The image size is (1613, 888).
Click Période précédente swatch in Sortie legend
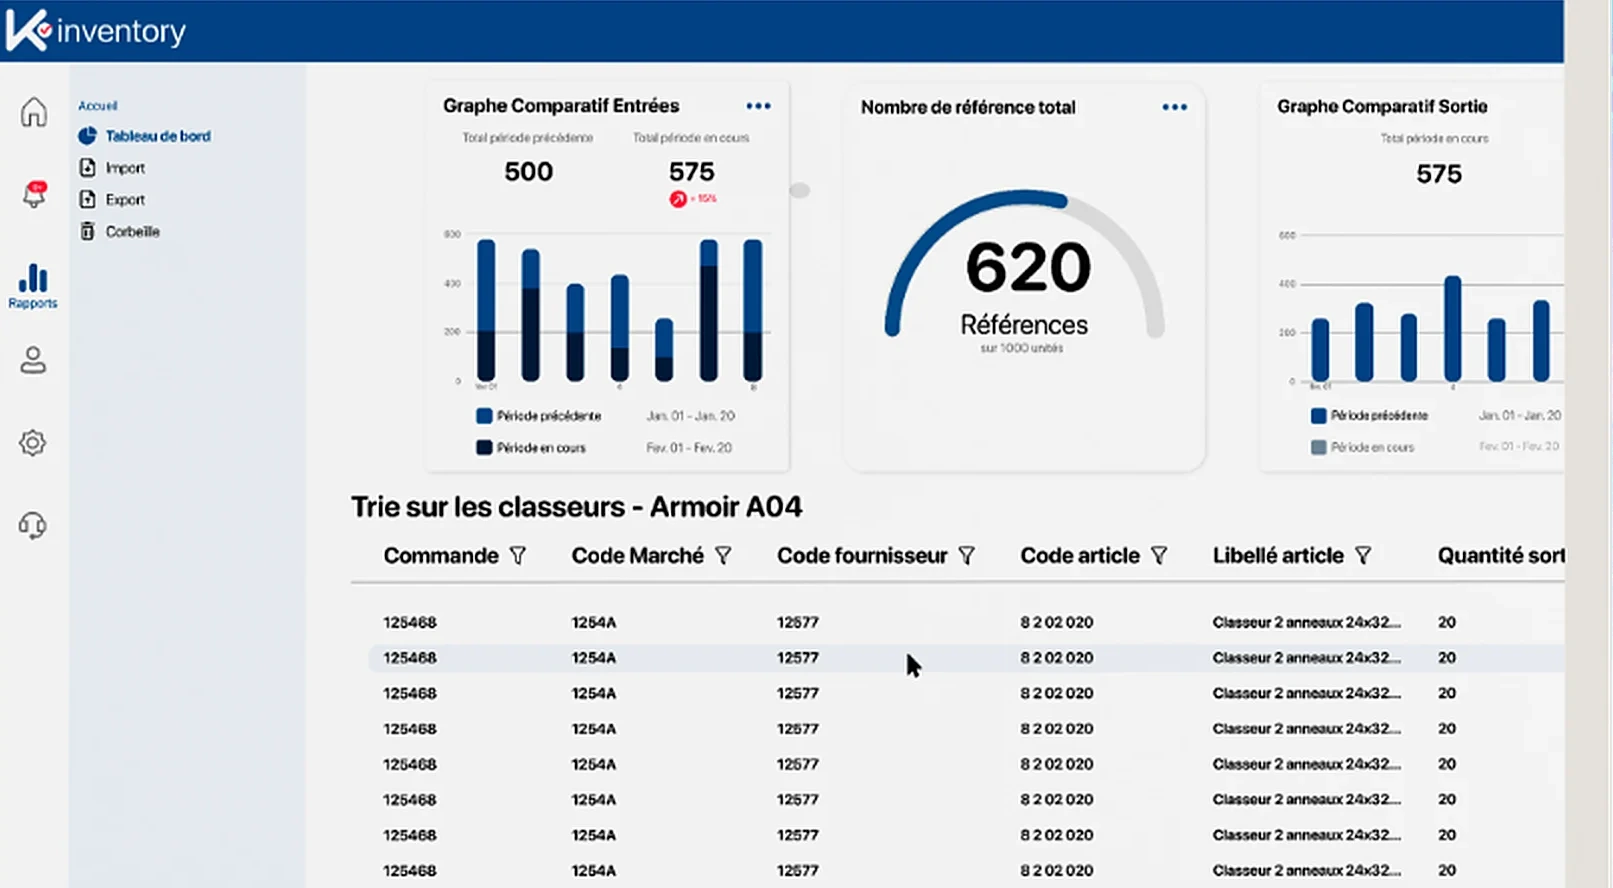(1319, 416)
